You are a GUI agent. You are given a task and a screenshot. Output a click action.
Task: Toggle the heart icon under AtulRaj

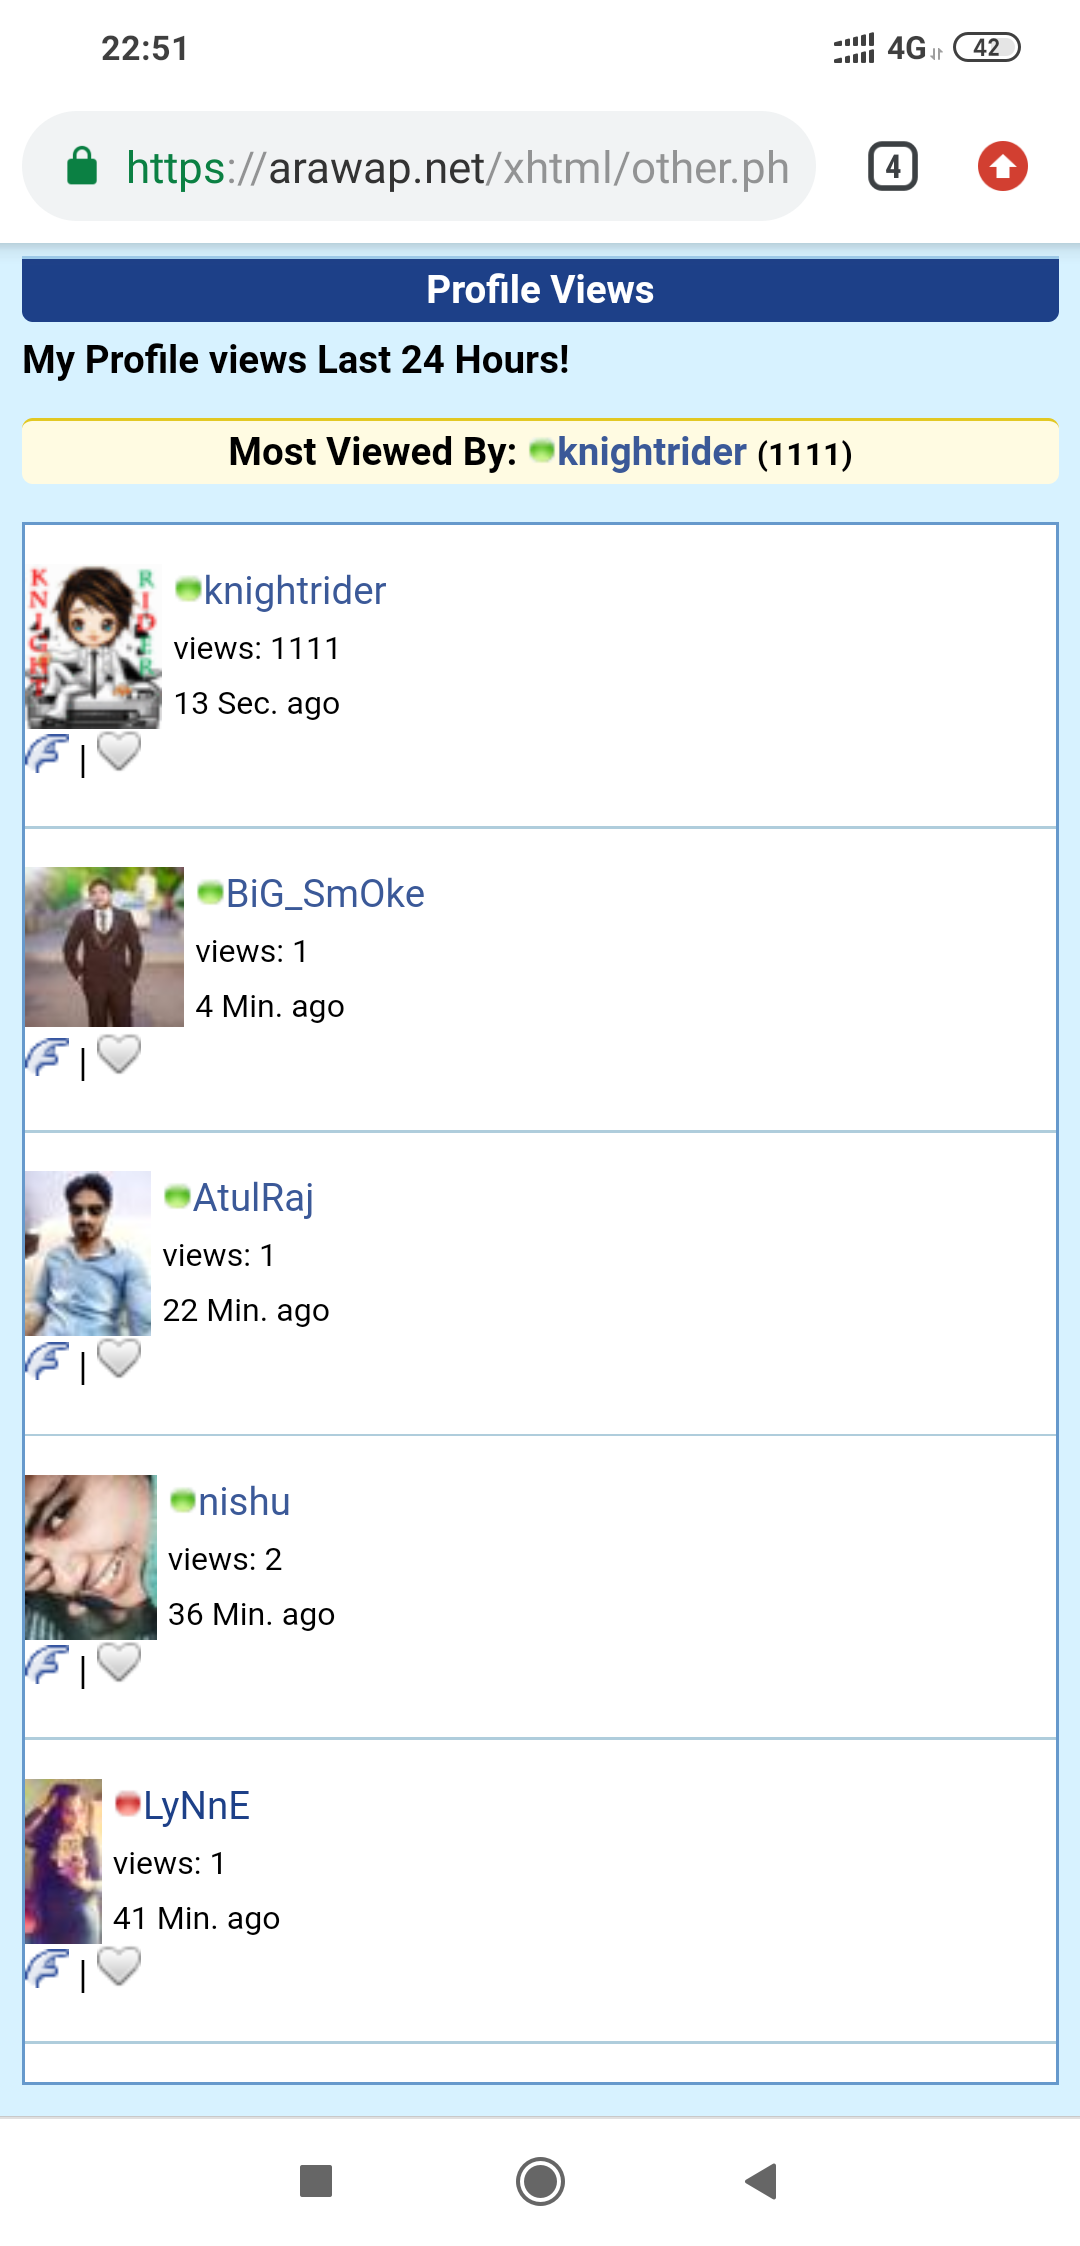(119, 1359)
